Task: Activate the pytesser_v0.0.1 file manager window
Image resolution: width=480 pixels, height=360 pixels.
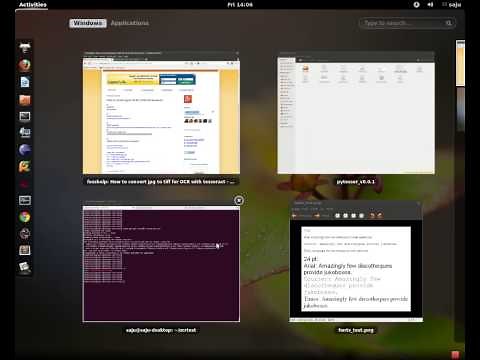Action: click(356, 113)
